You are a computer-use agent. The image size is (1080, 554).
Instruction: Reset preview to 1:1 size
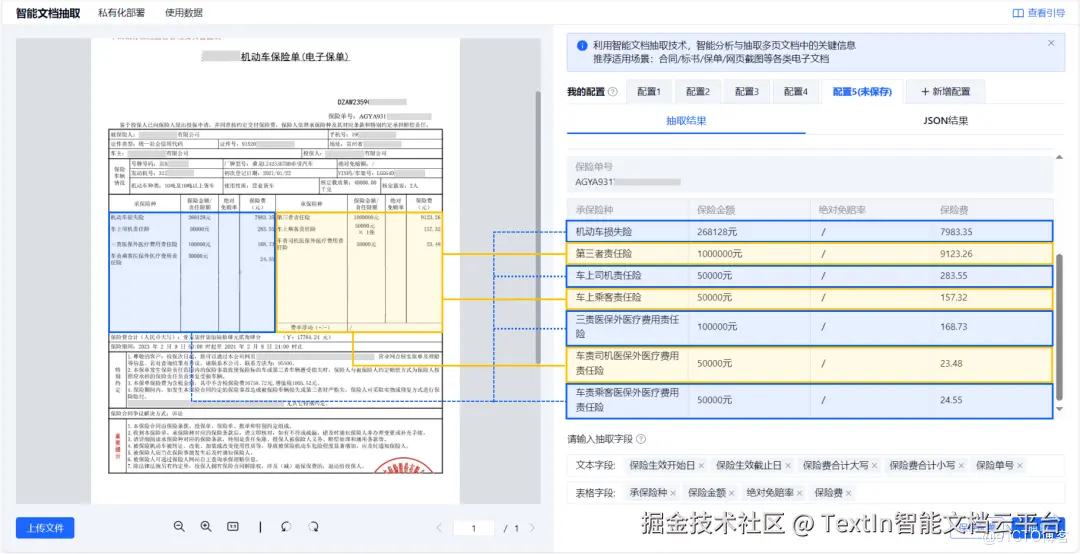pyautogui.click(x=233, y=526)
